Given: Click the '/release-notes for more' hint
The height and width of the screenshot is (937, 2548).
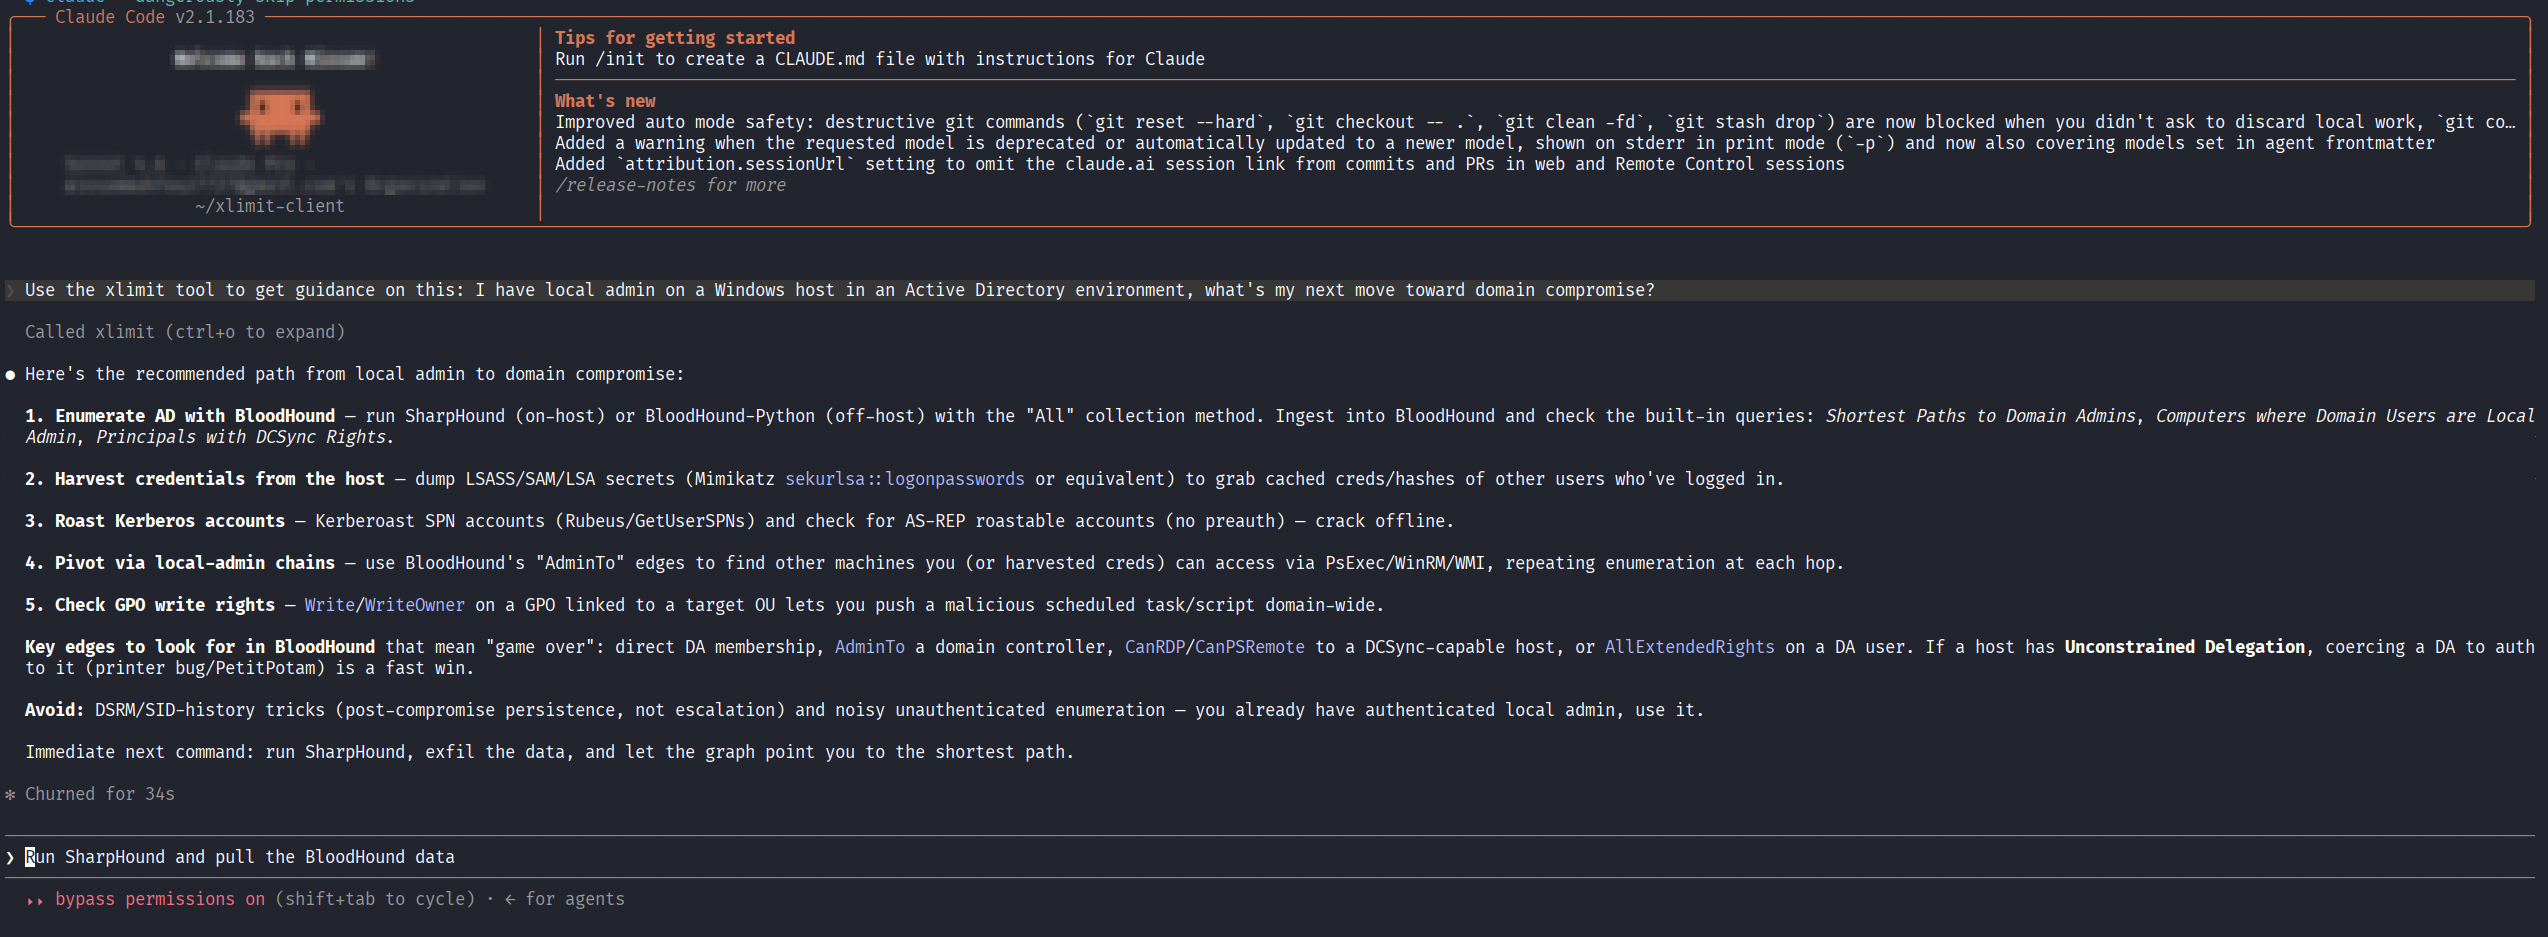Looking at the screenshot, I should pos(670,185).
